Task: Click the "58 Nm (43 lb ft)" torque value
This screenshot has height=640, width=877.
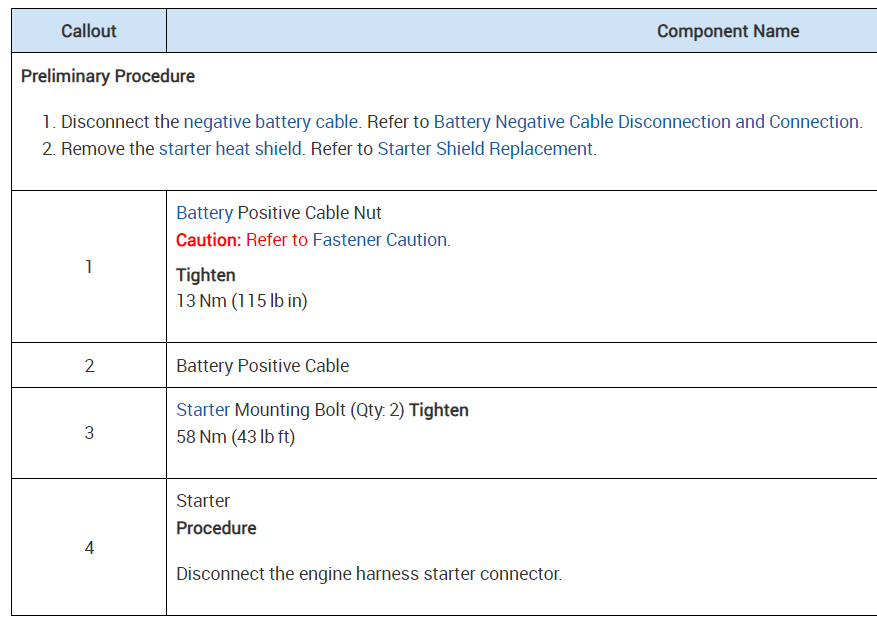Action: pos(235,437)
